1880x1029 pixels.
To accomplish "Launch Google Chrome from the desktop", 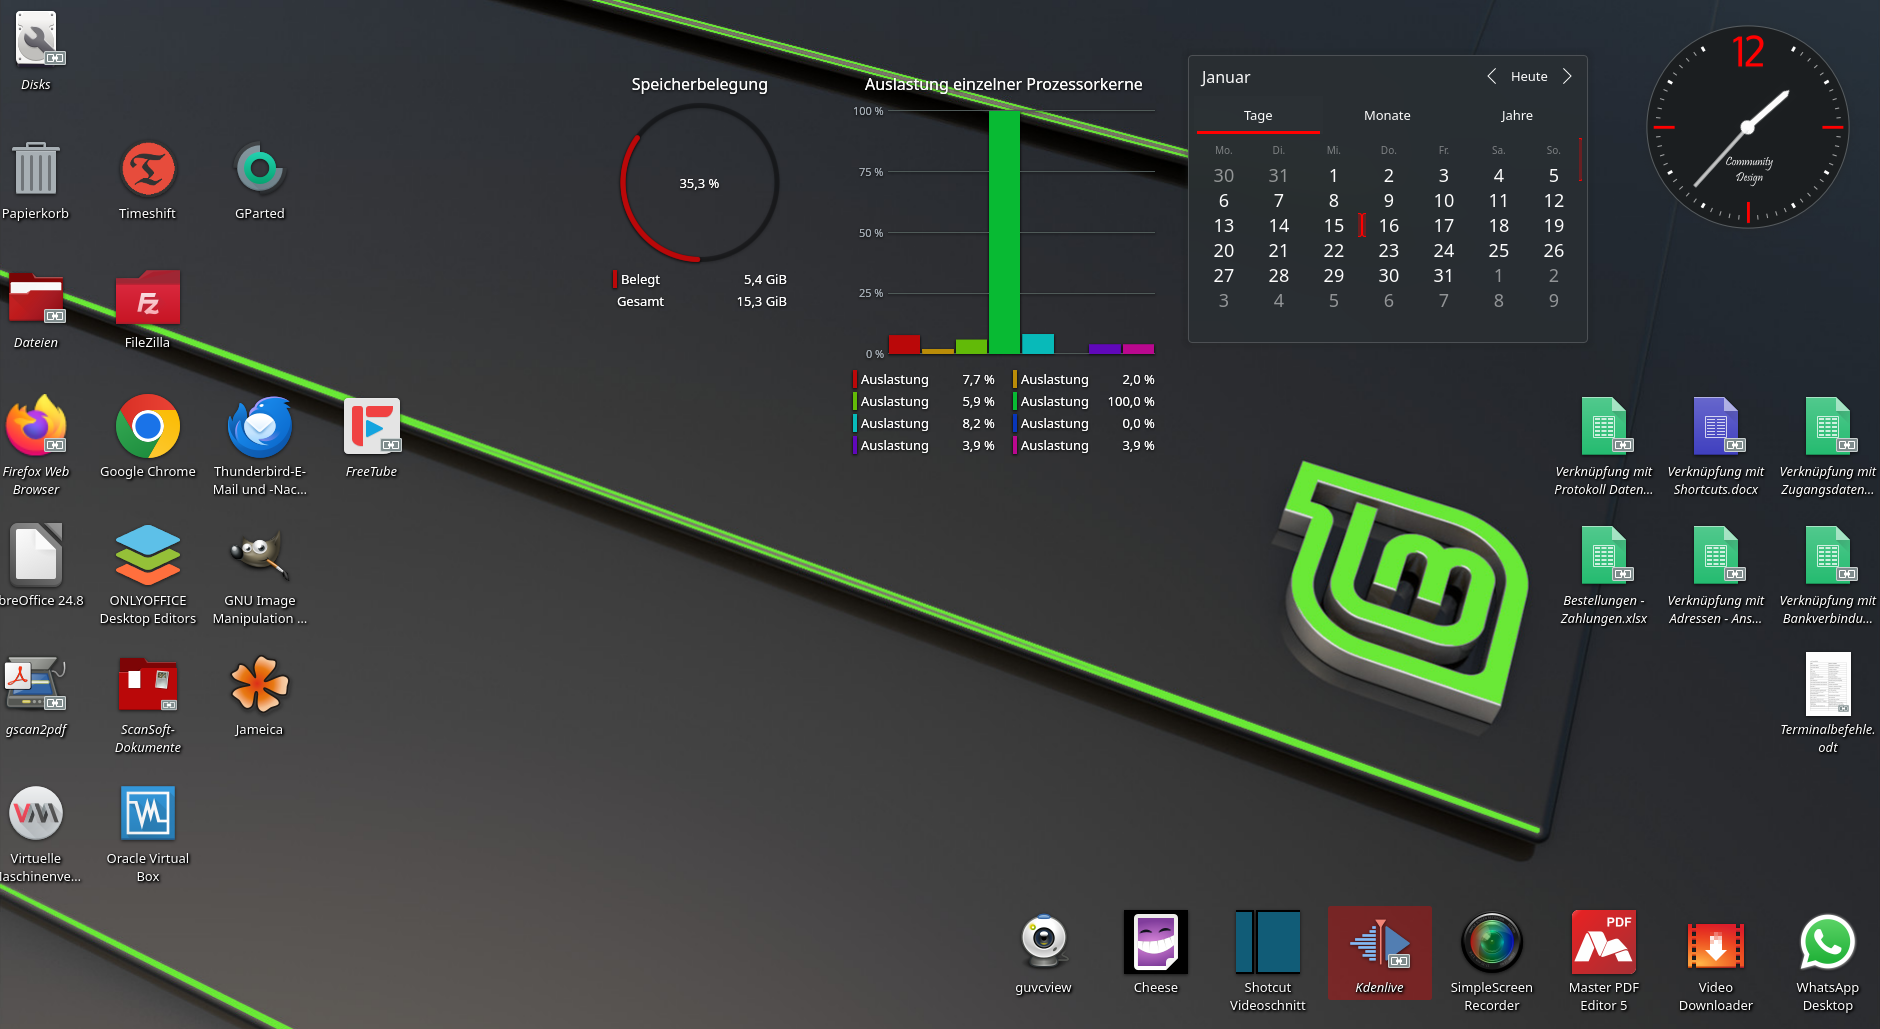I will (147, 427).
